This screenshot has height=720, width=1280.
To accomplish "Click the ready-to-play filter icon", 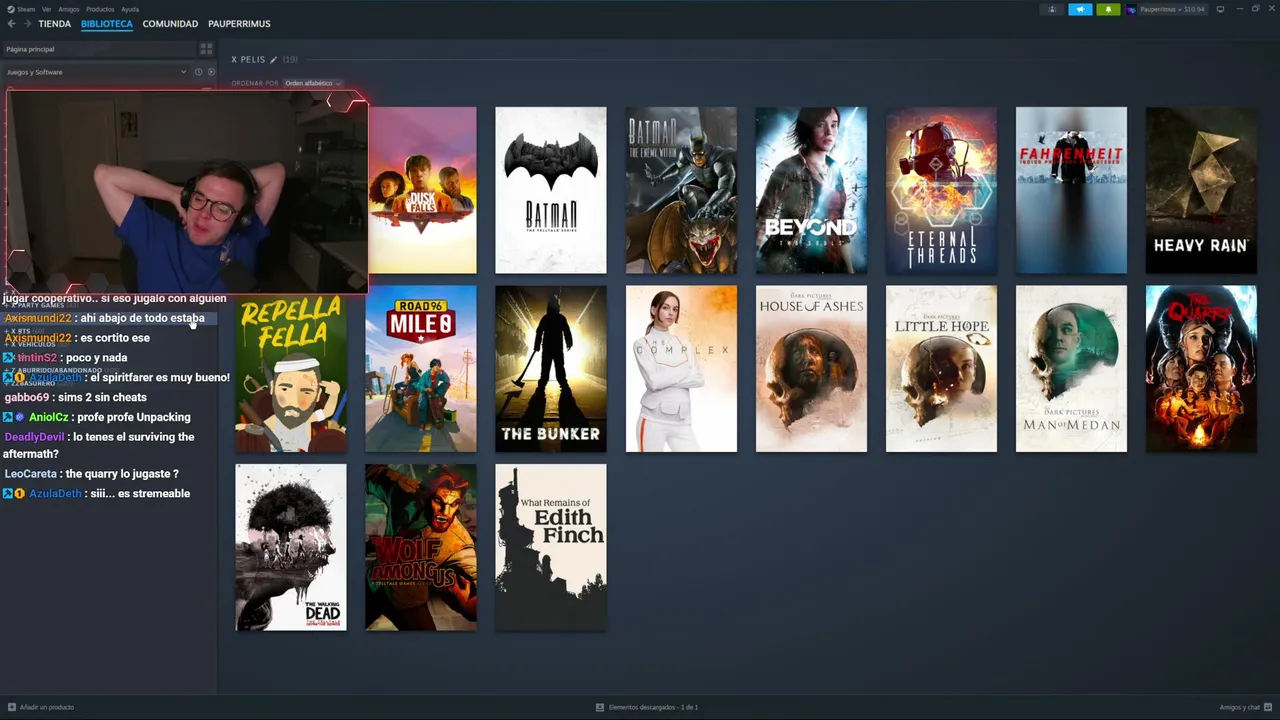I will (210, 72).
